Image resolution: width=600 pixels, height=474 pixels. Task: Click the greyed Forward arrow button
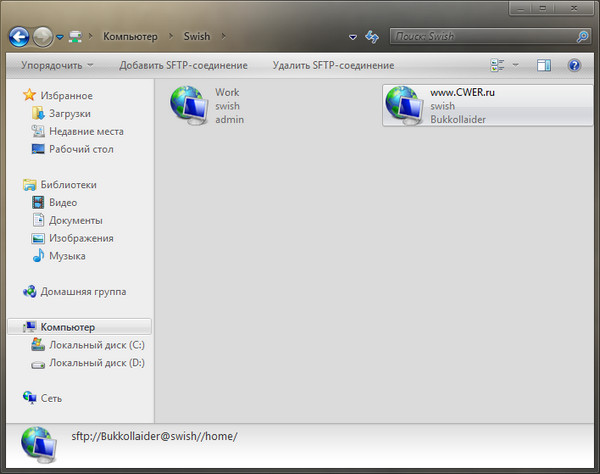[42, 37]
